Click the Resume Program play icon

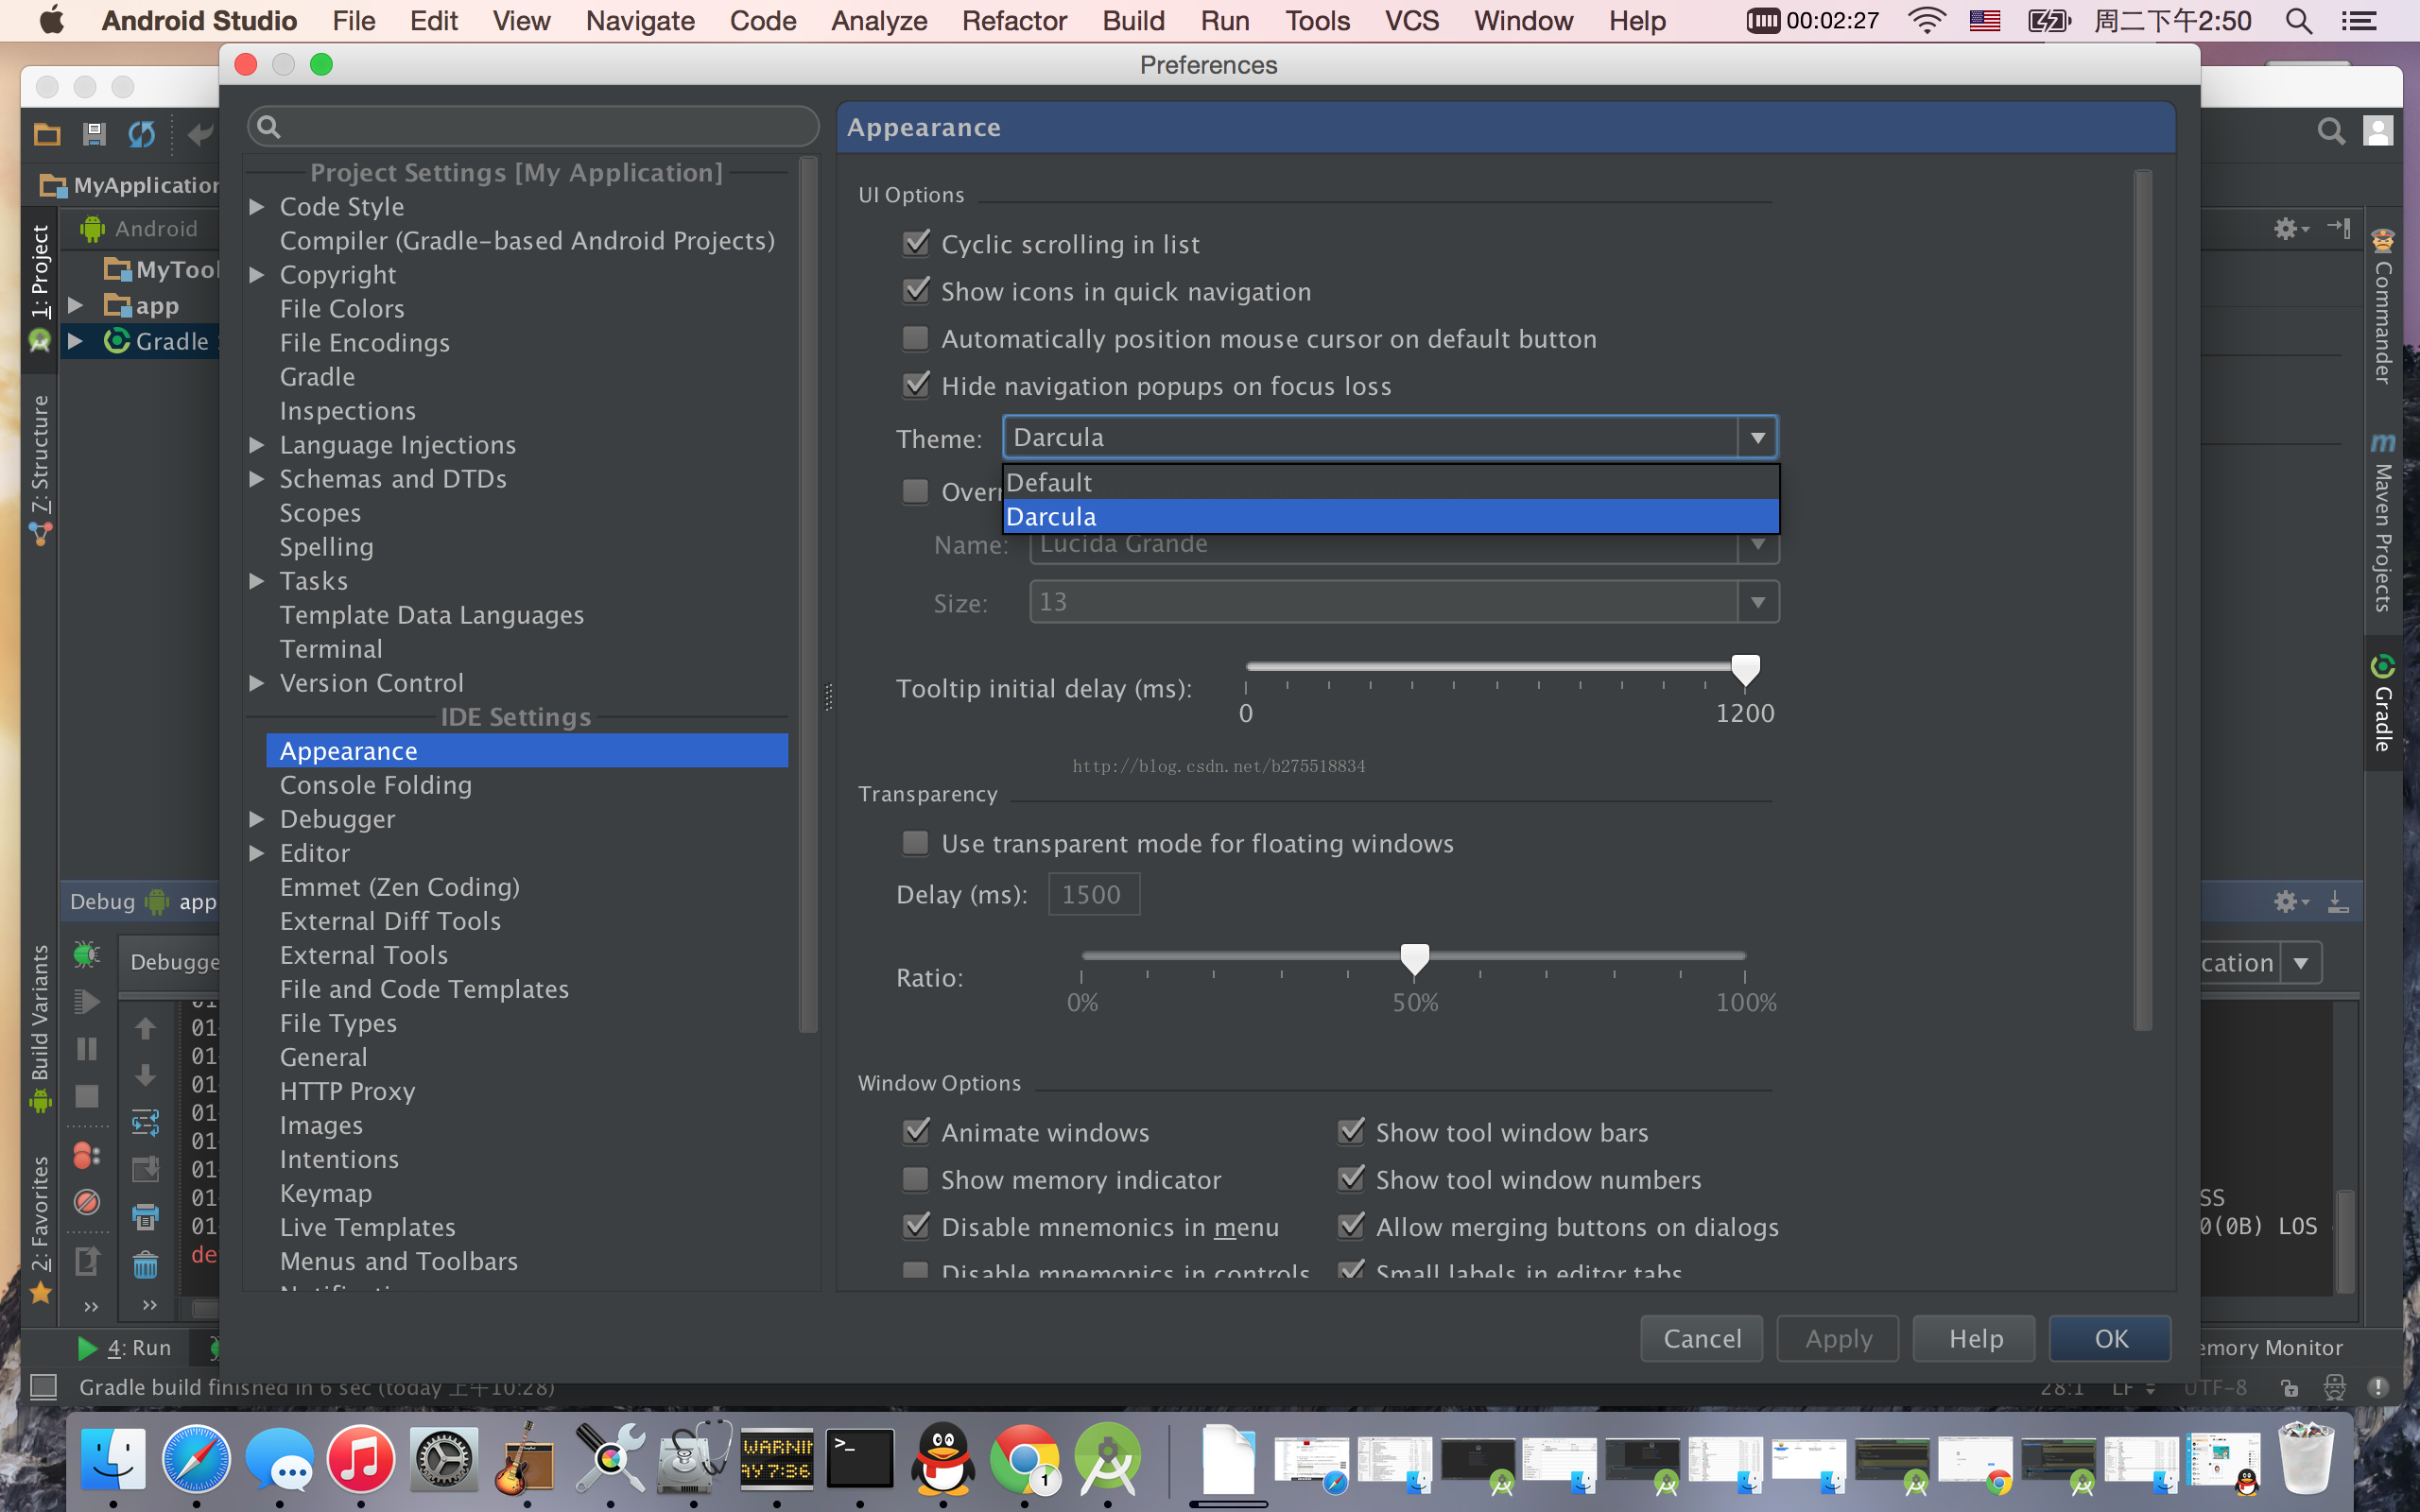pos(86,1001)
